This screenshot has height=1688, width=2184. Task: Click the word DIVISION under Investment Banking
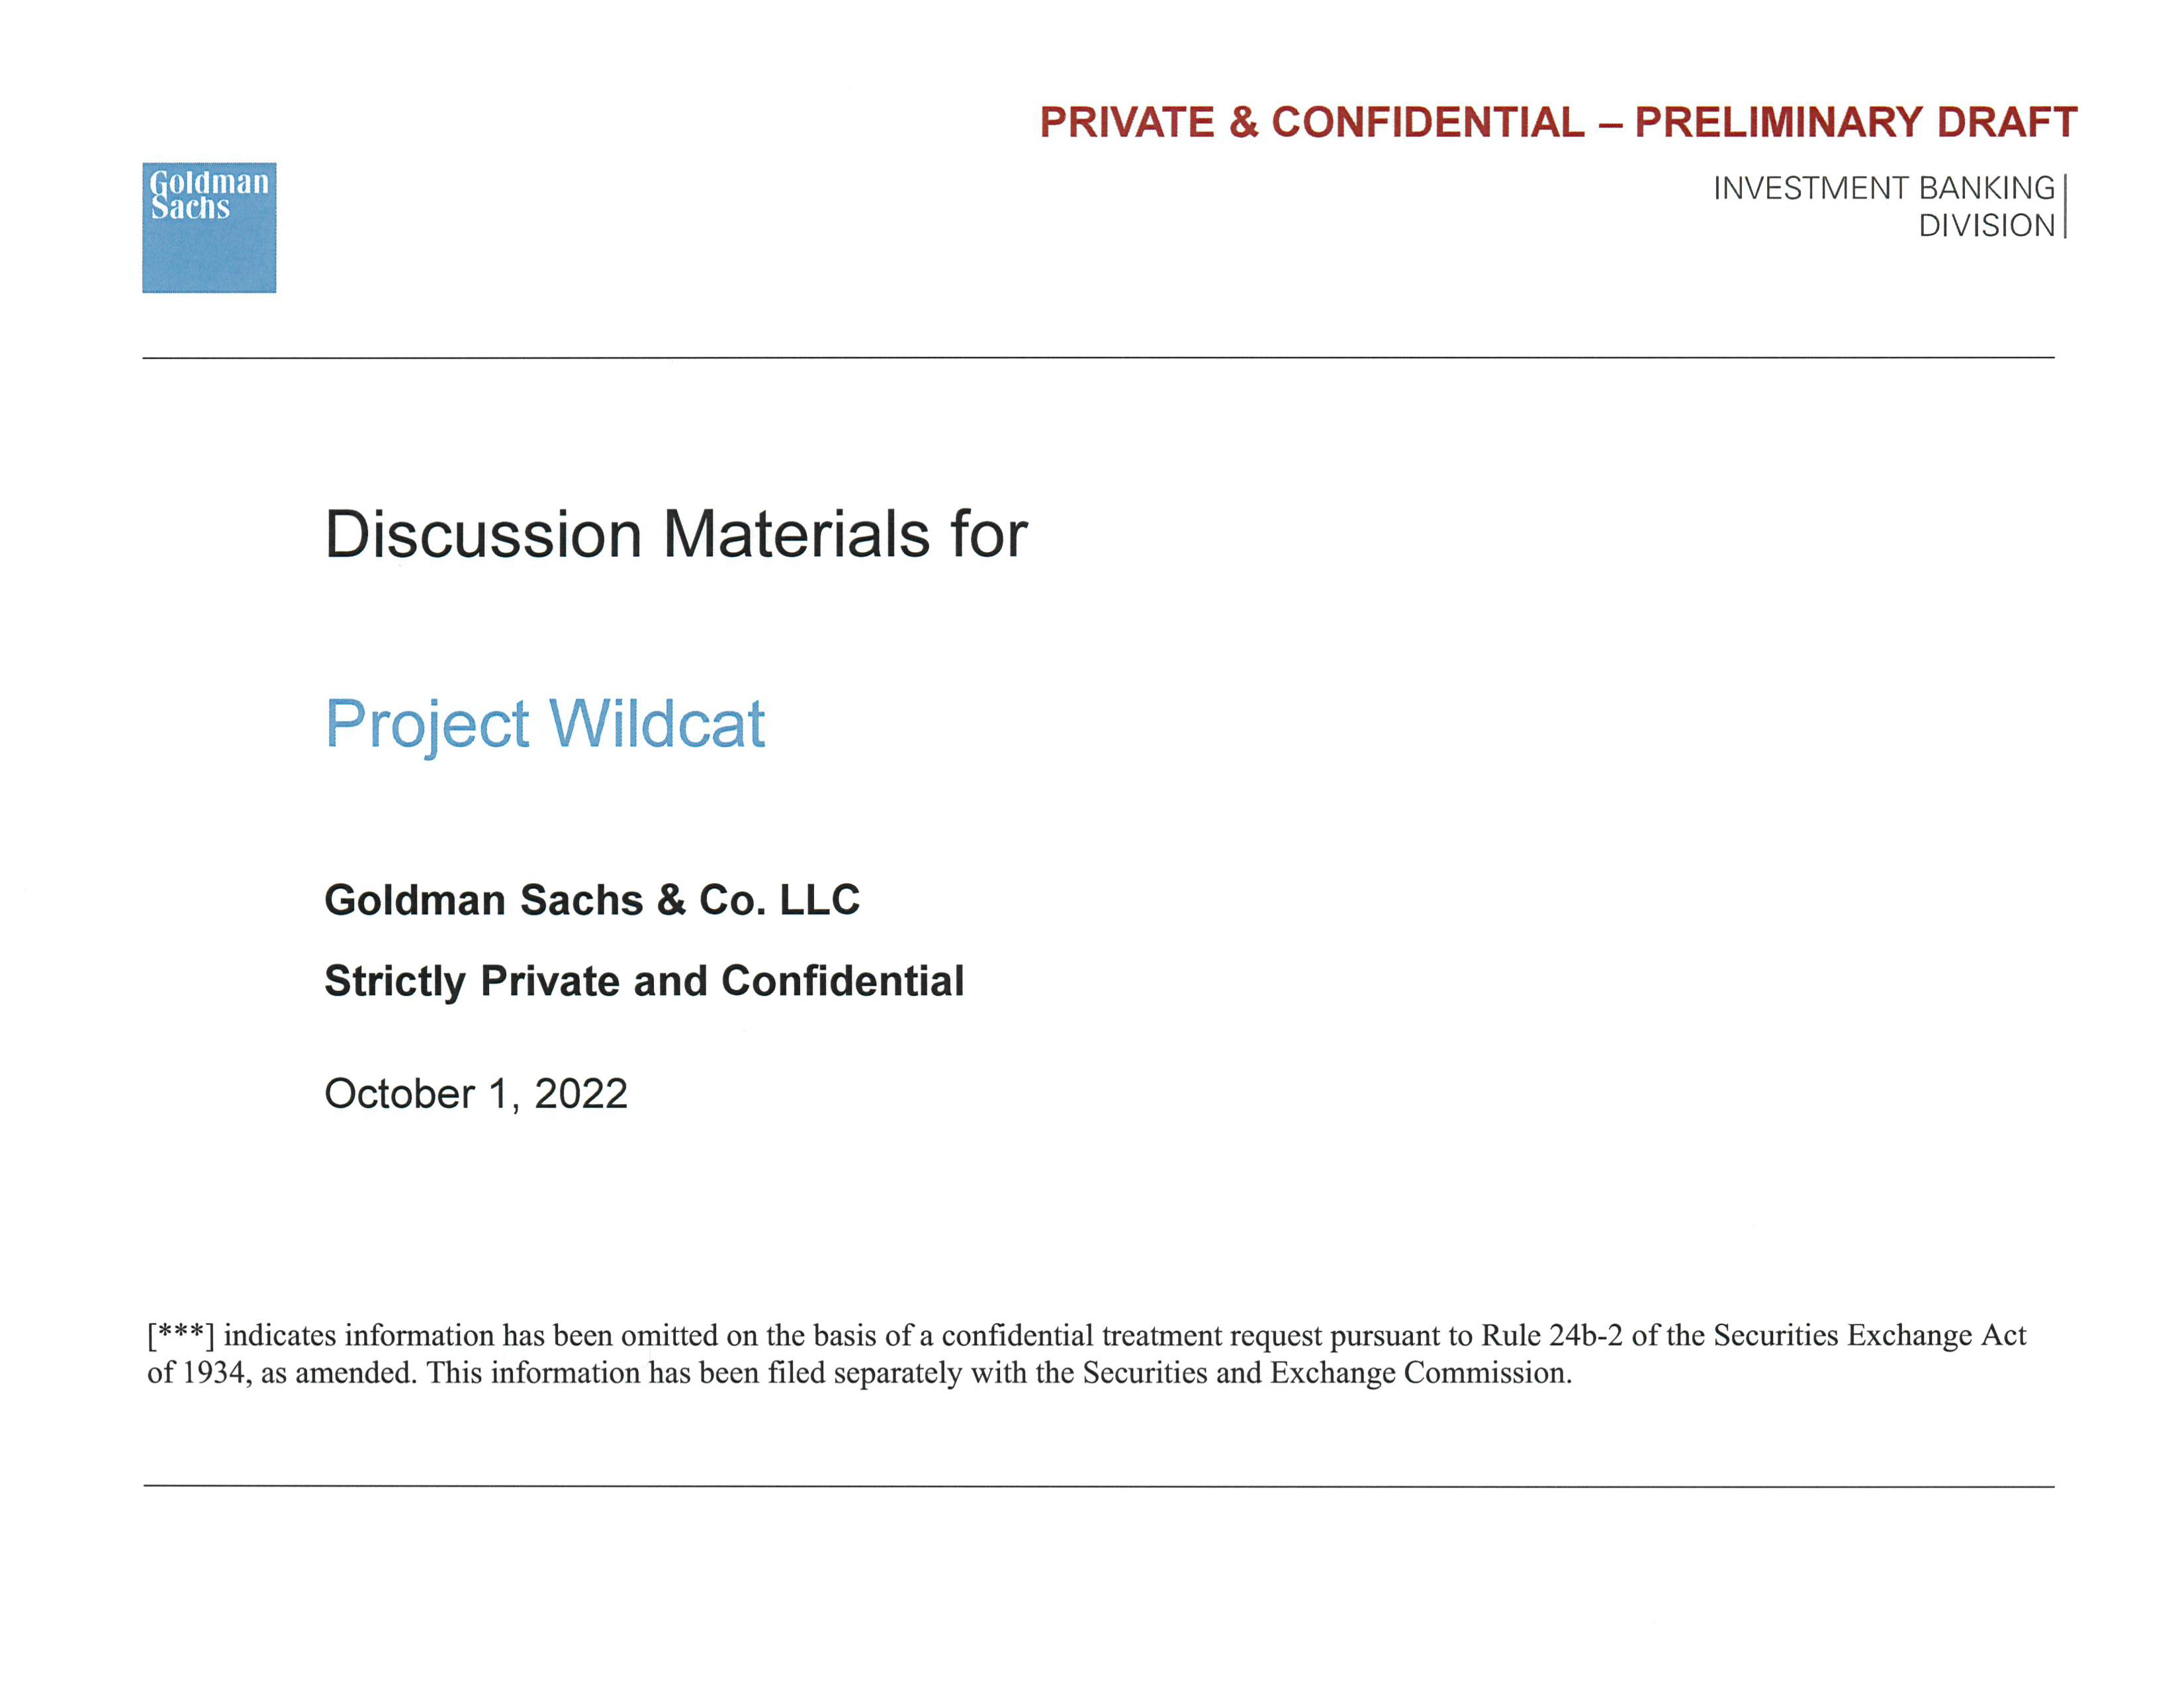[x=1985, y=226]
